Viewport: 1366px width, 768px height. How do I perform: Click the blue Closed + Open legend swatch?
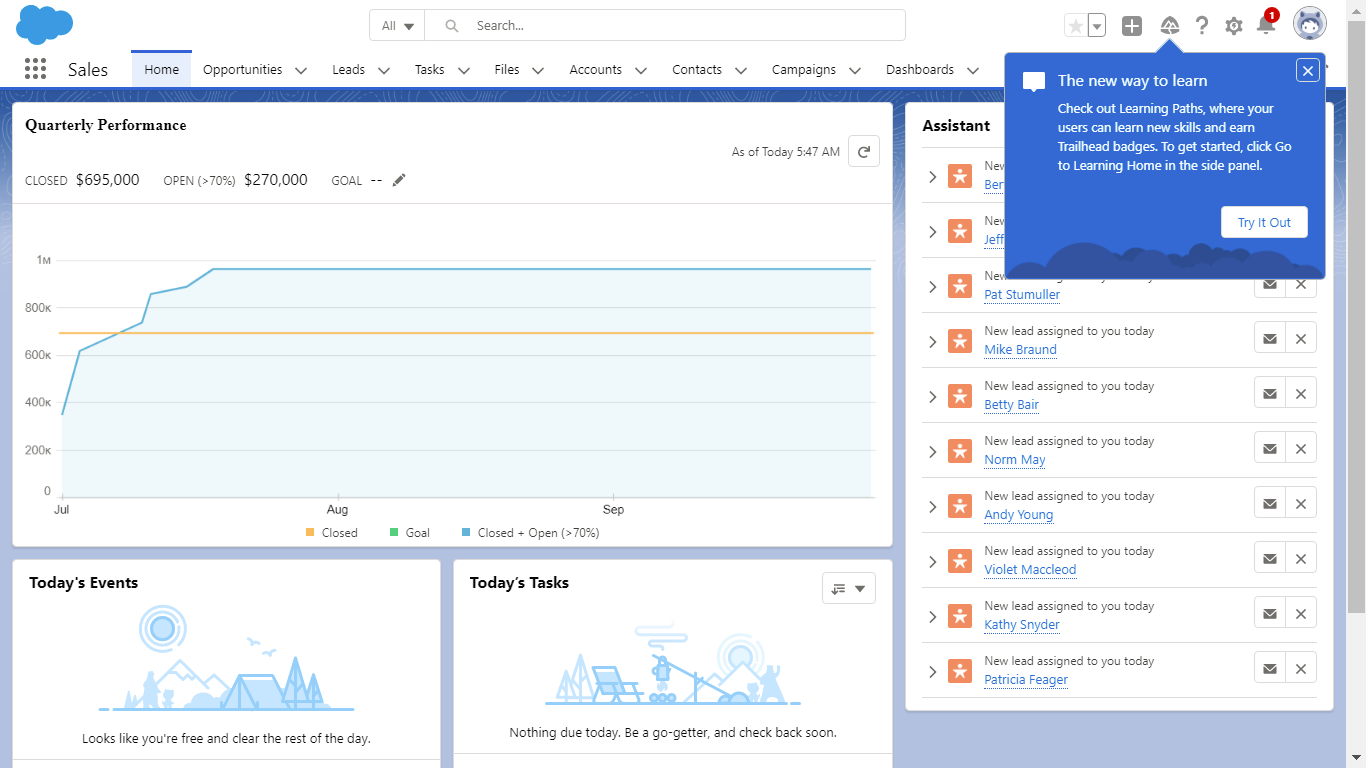pyautogui.click(x=466, y=533)
